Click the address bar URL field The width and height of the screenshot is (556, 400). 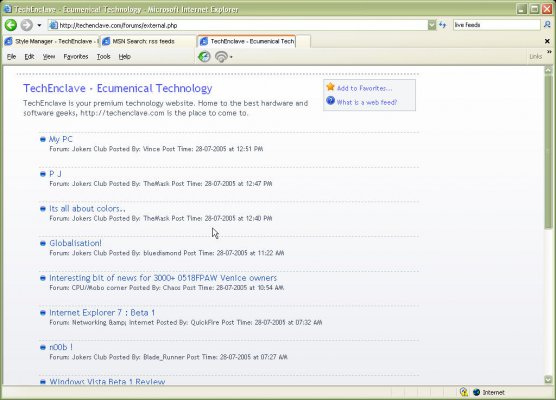[238, 25]
